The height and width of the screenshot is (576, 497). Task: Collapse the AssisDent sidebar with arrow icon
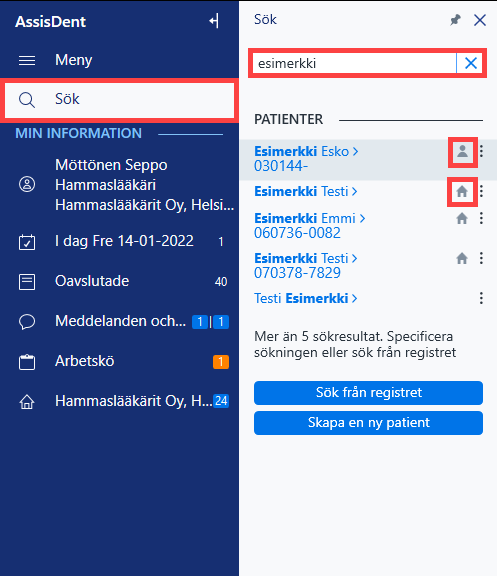215,21
